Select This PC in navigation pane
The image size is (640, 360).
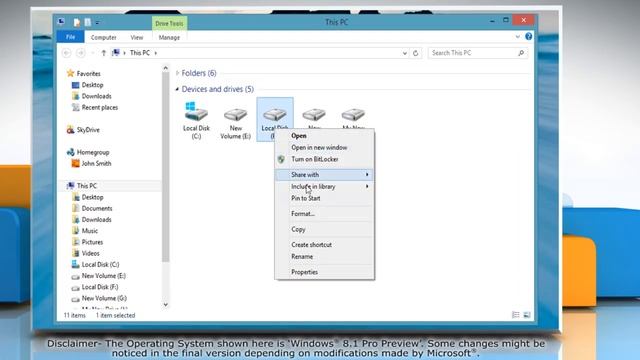87,186
